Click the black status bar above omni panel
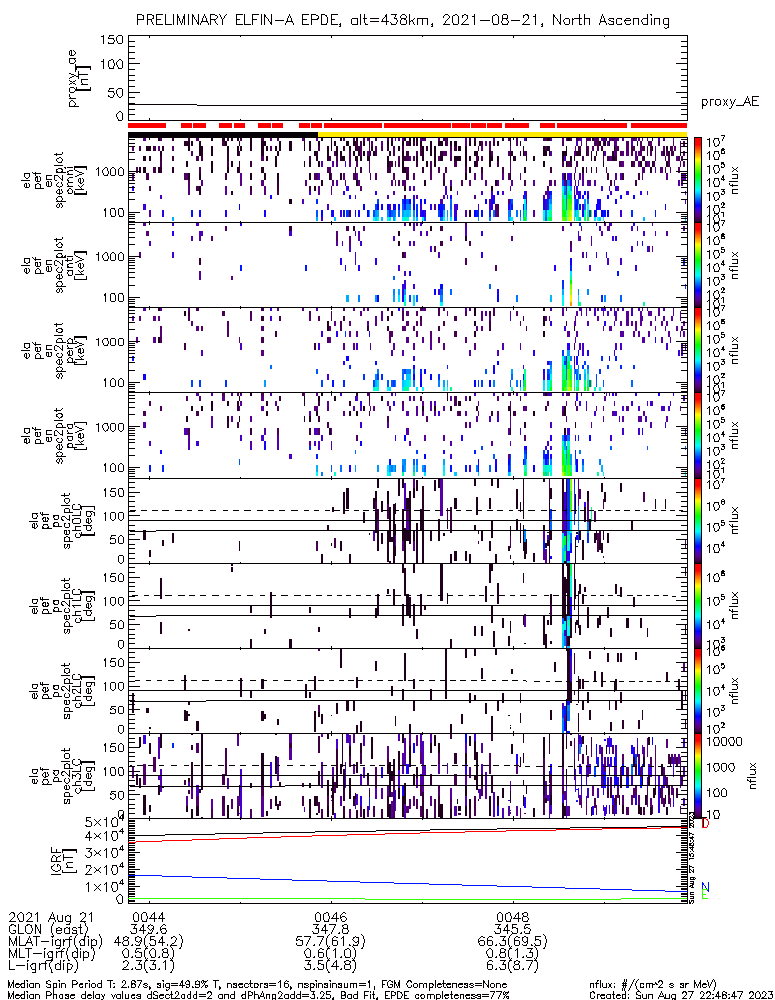 tap(223, 135)
